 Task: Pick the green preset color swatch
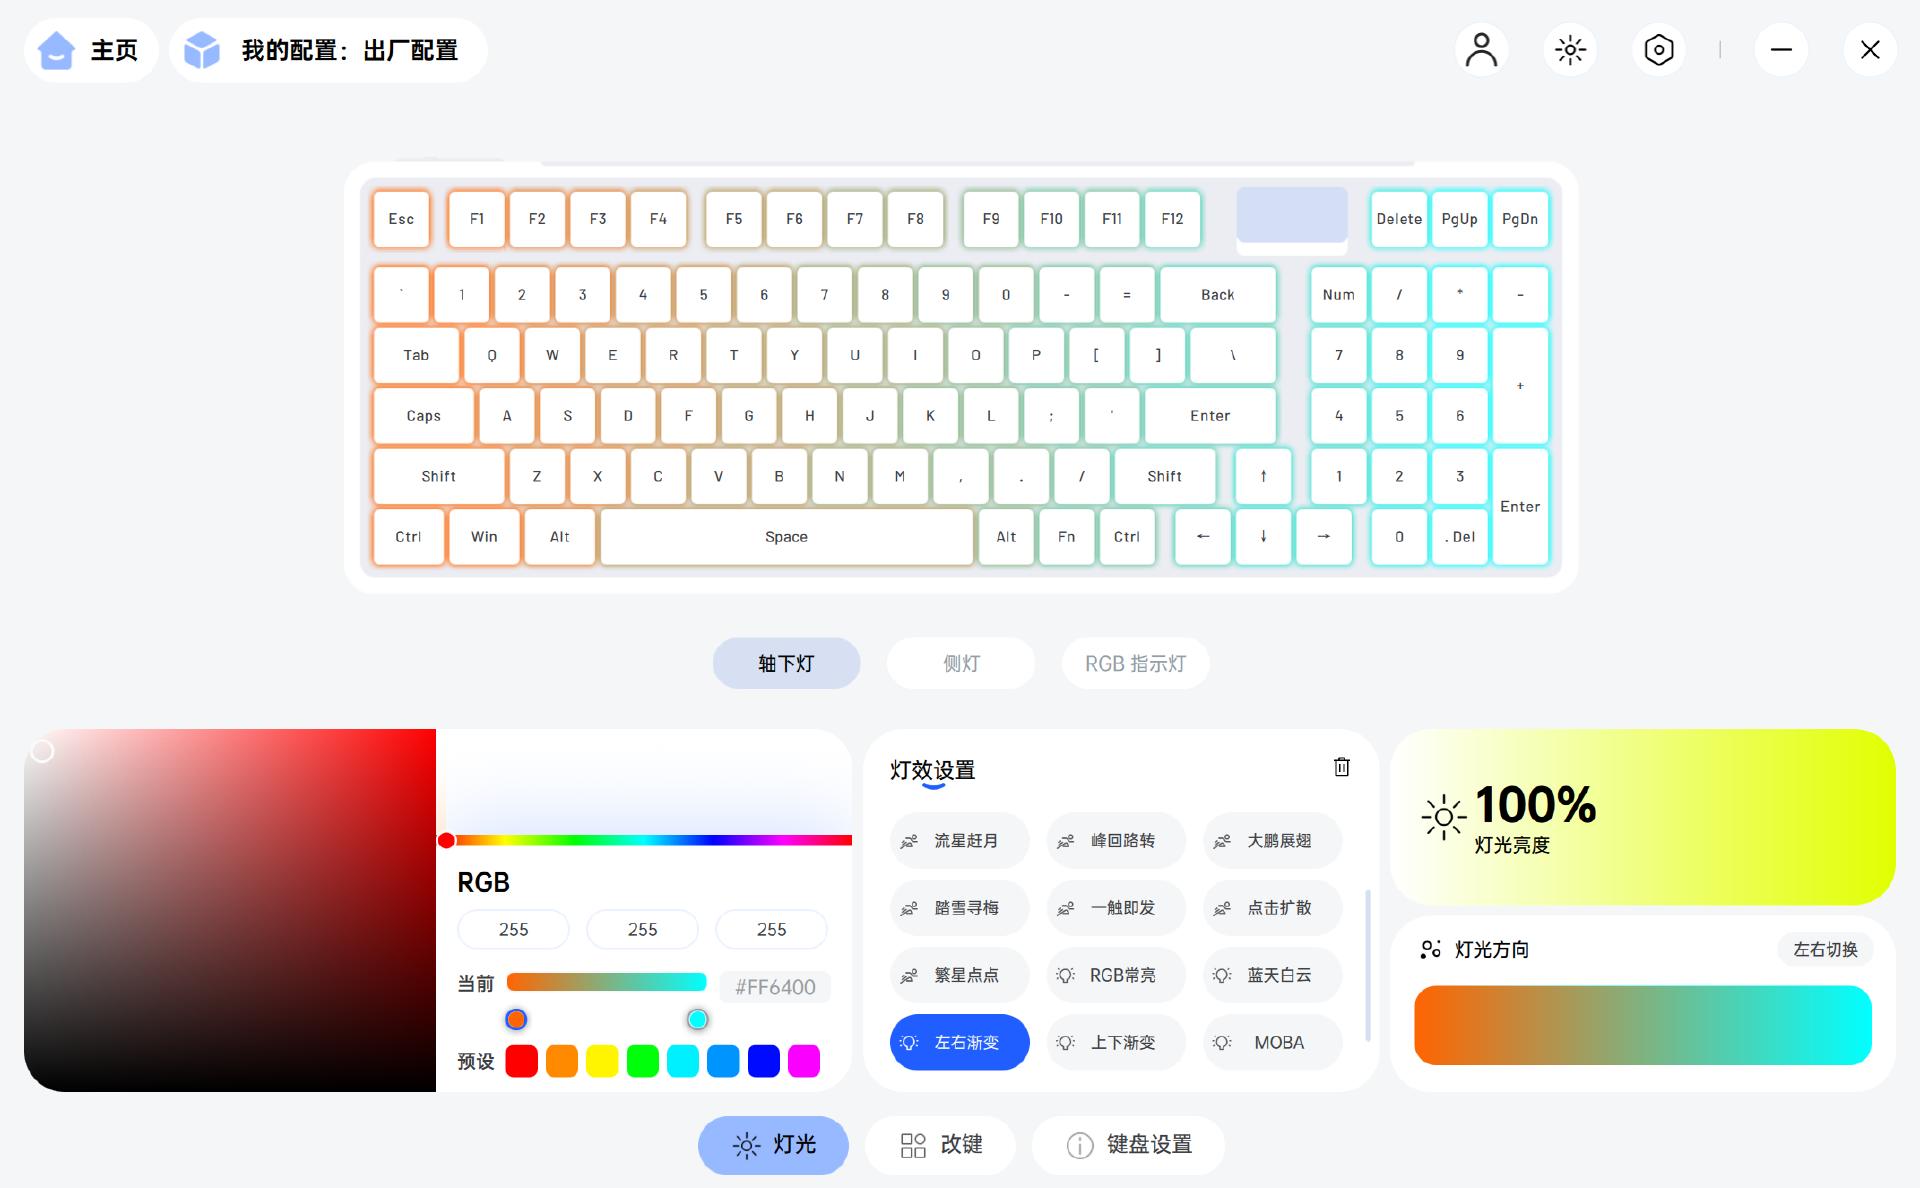click(642, 1061)
